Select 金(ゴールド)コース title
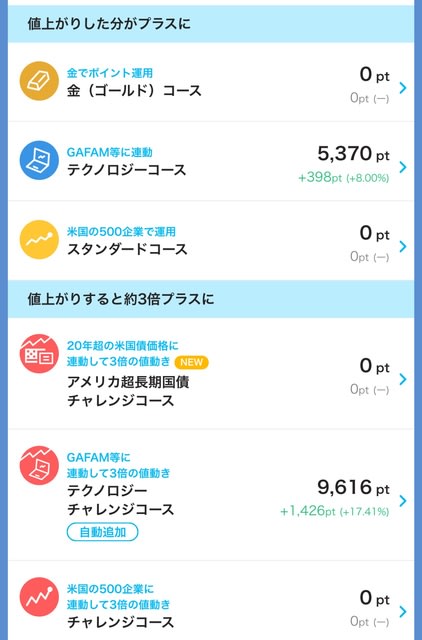422x640 pixels. click(x=134, y=91)
